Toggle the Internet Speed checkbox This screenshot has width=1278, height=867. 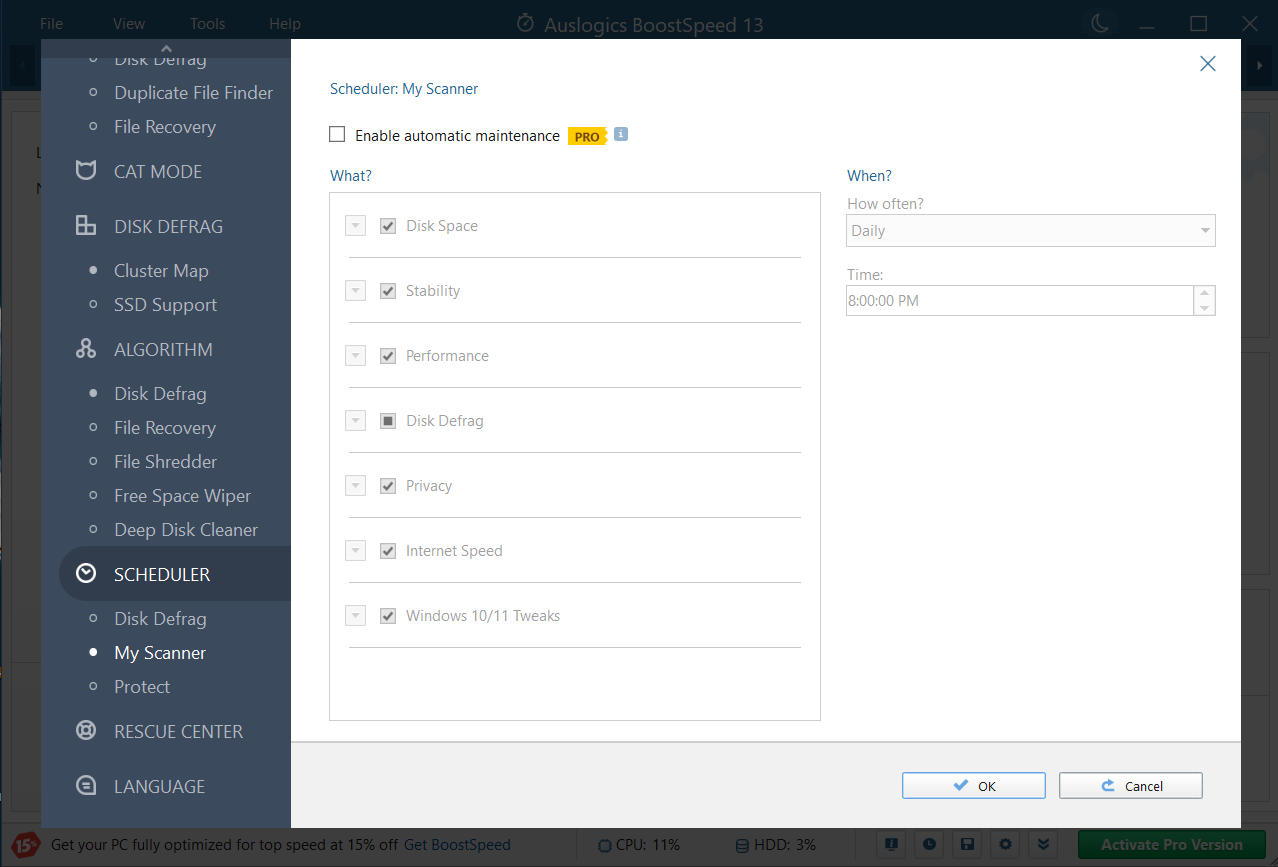point(388,551)
